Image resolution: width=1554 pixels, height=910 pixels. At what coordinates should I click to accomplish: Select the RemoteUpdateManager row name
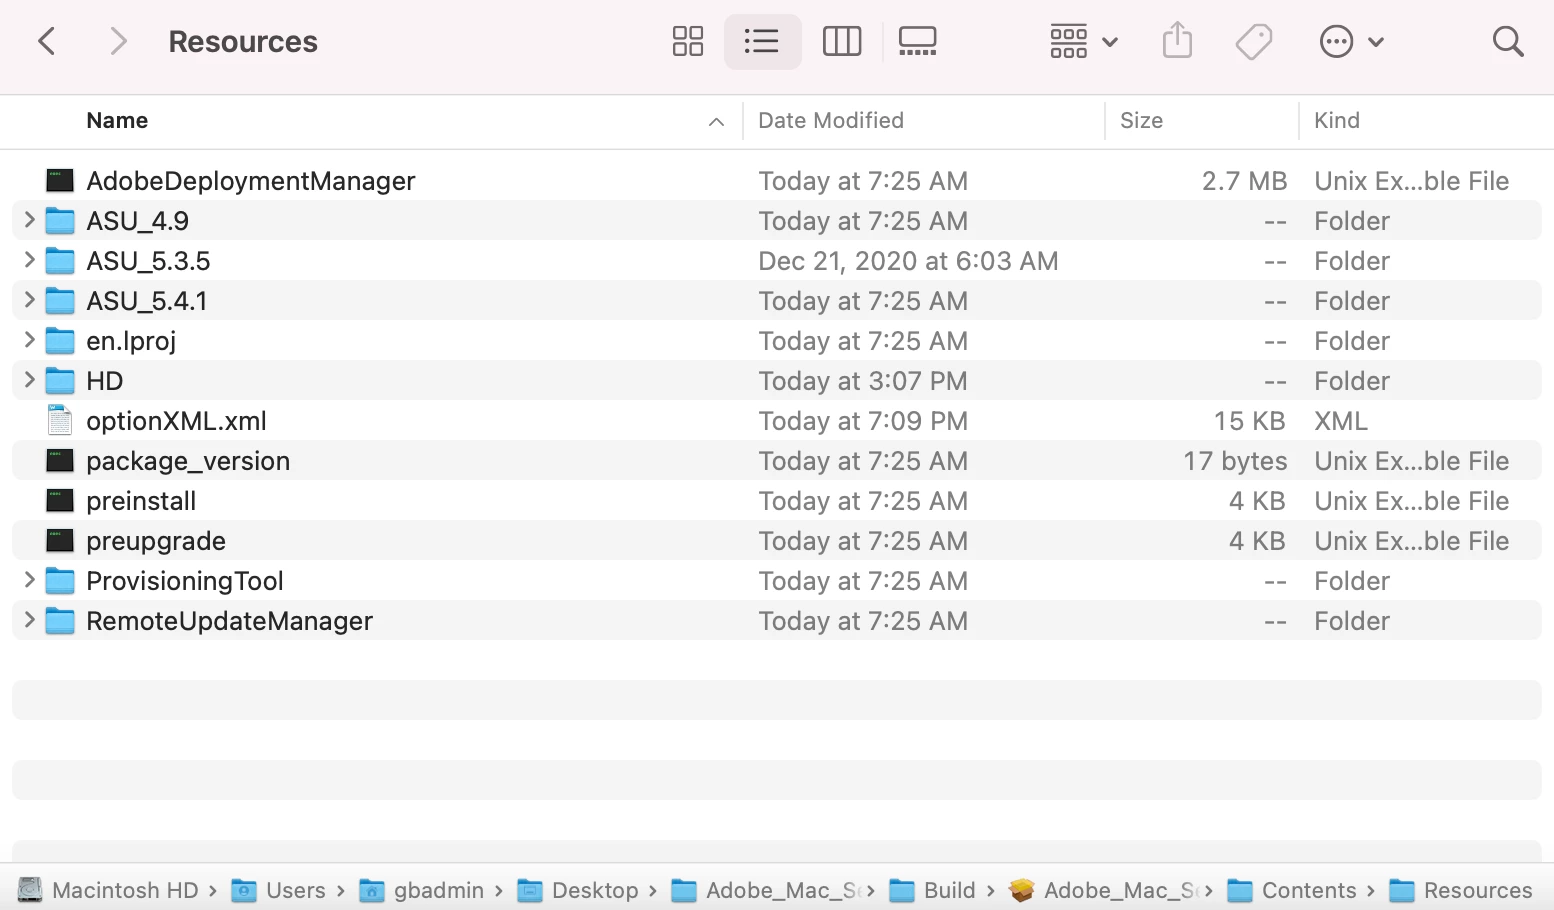pos(229,621)
